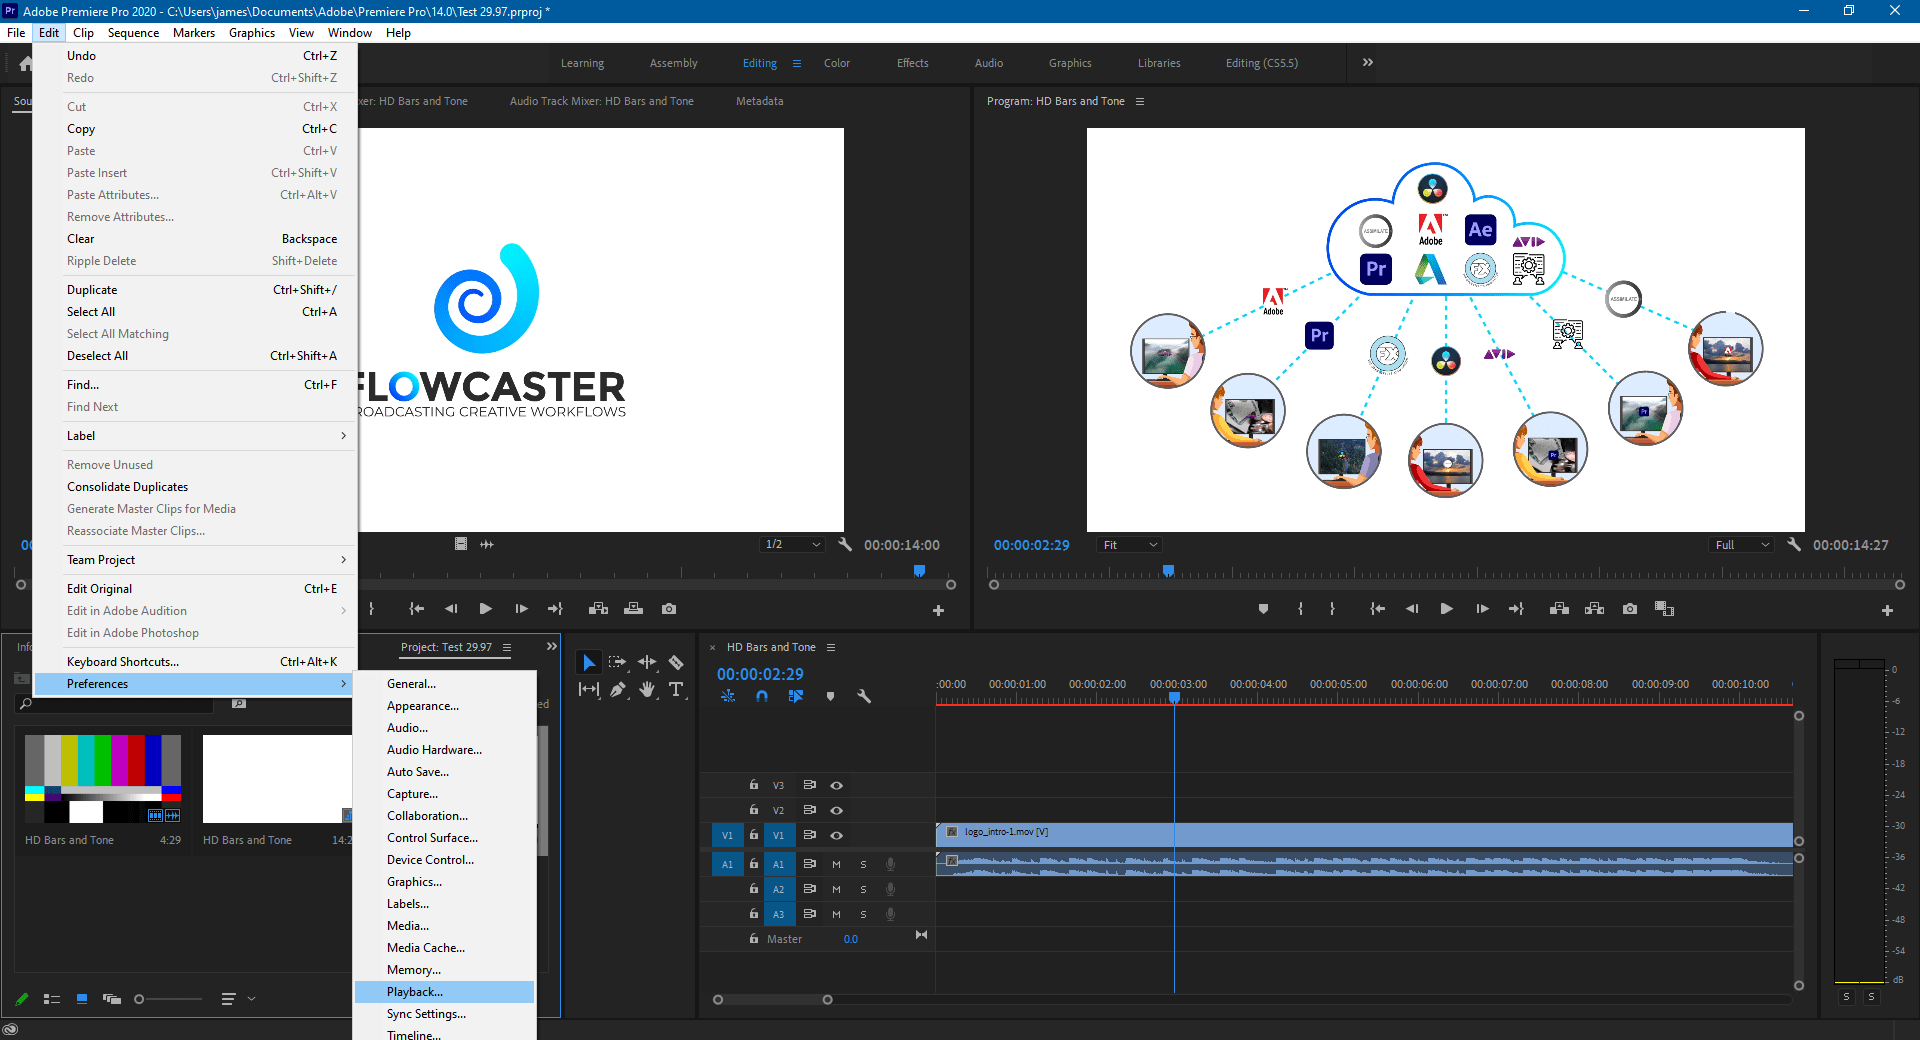
Task: Open Program monitor button editor plus
Action: point(1887,610)
